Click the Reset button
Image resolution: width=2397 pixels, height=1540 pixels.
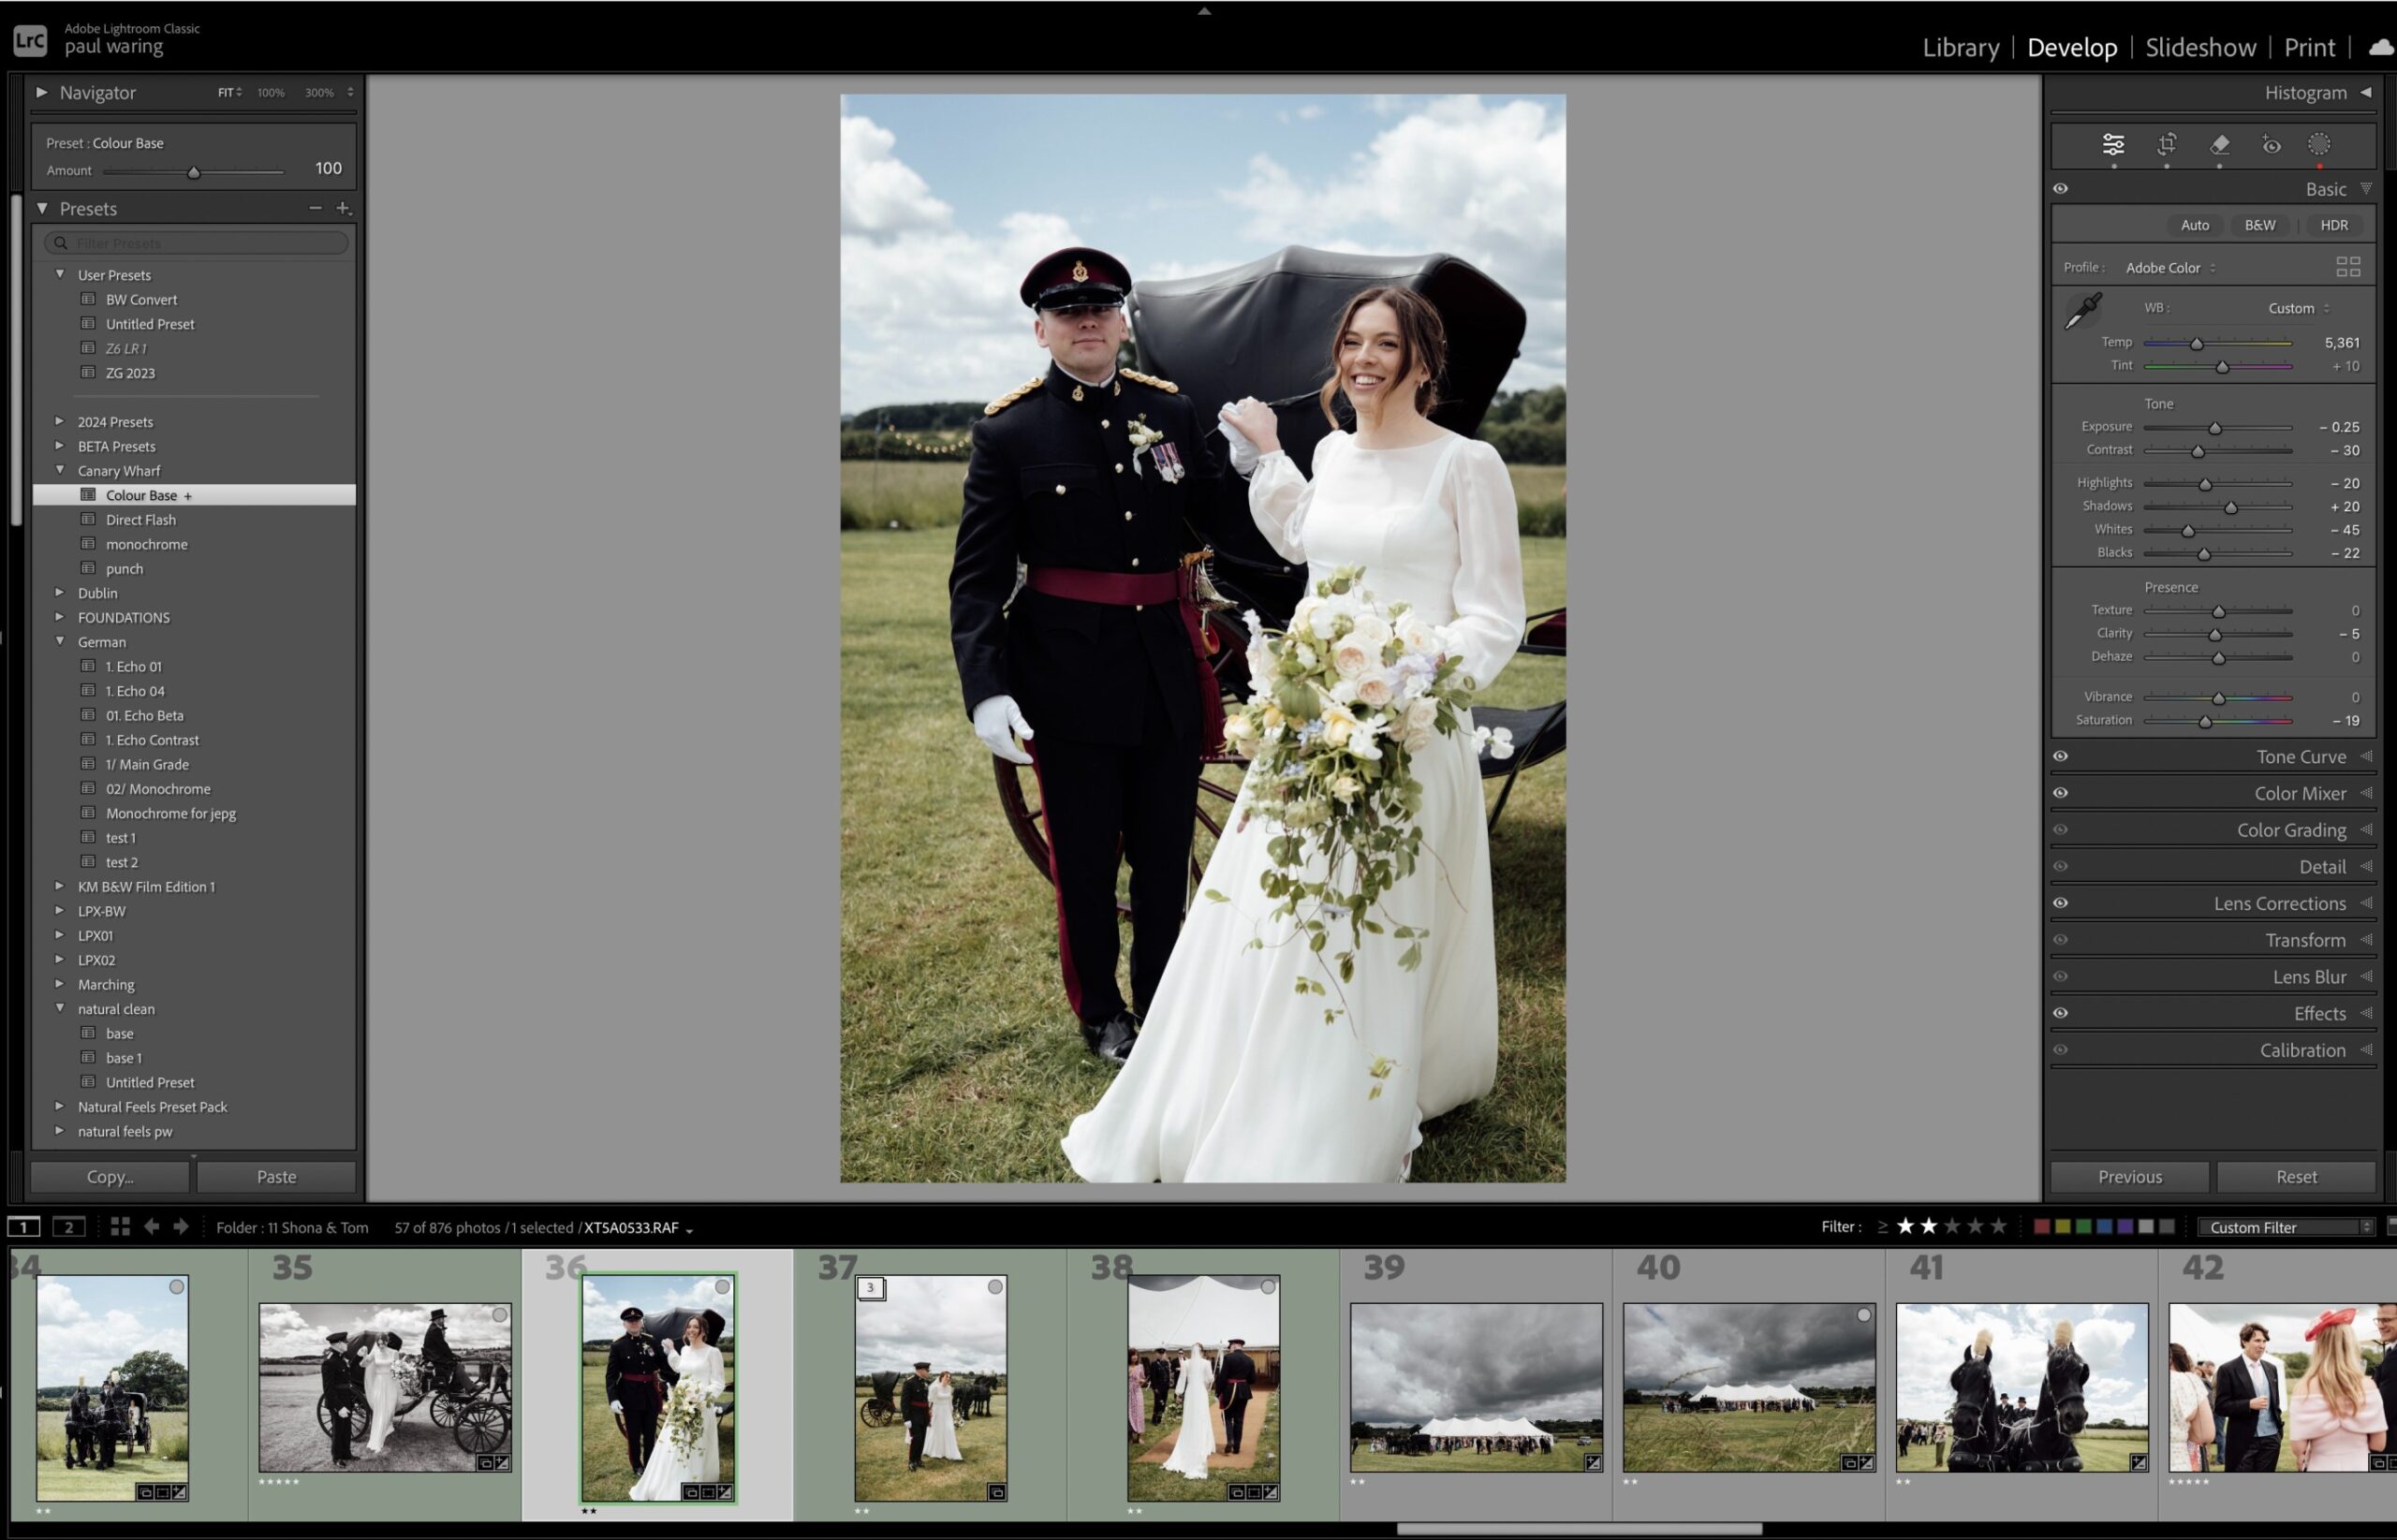pos(2296,1177)
